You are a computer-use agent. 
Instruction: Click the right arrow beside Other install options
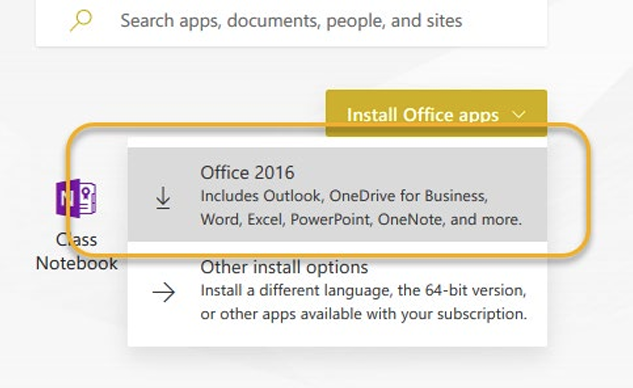(164, 292)
